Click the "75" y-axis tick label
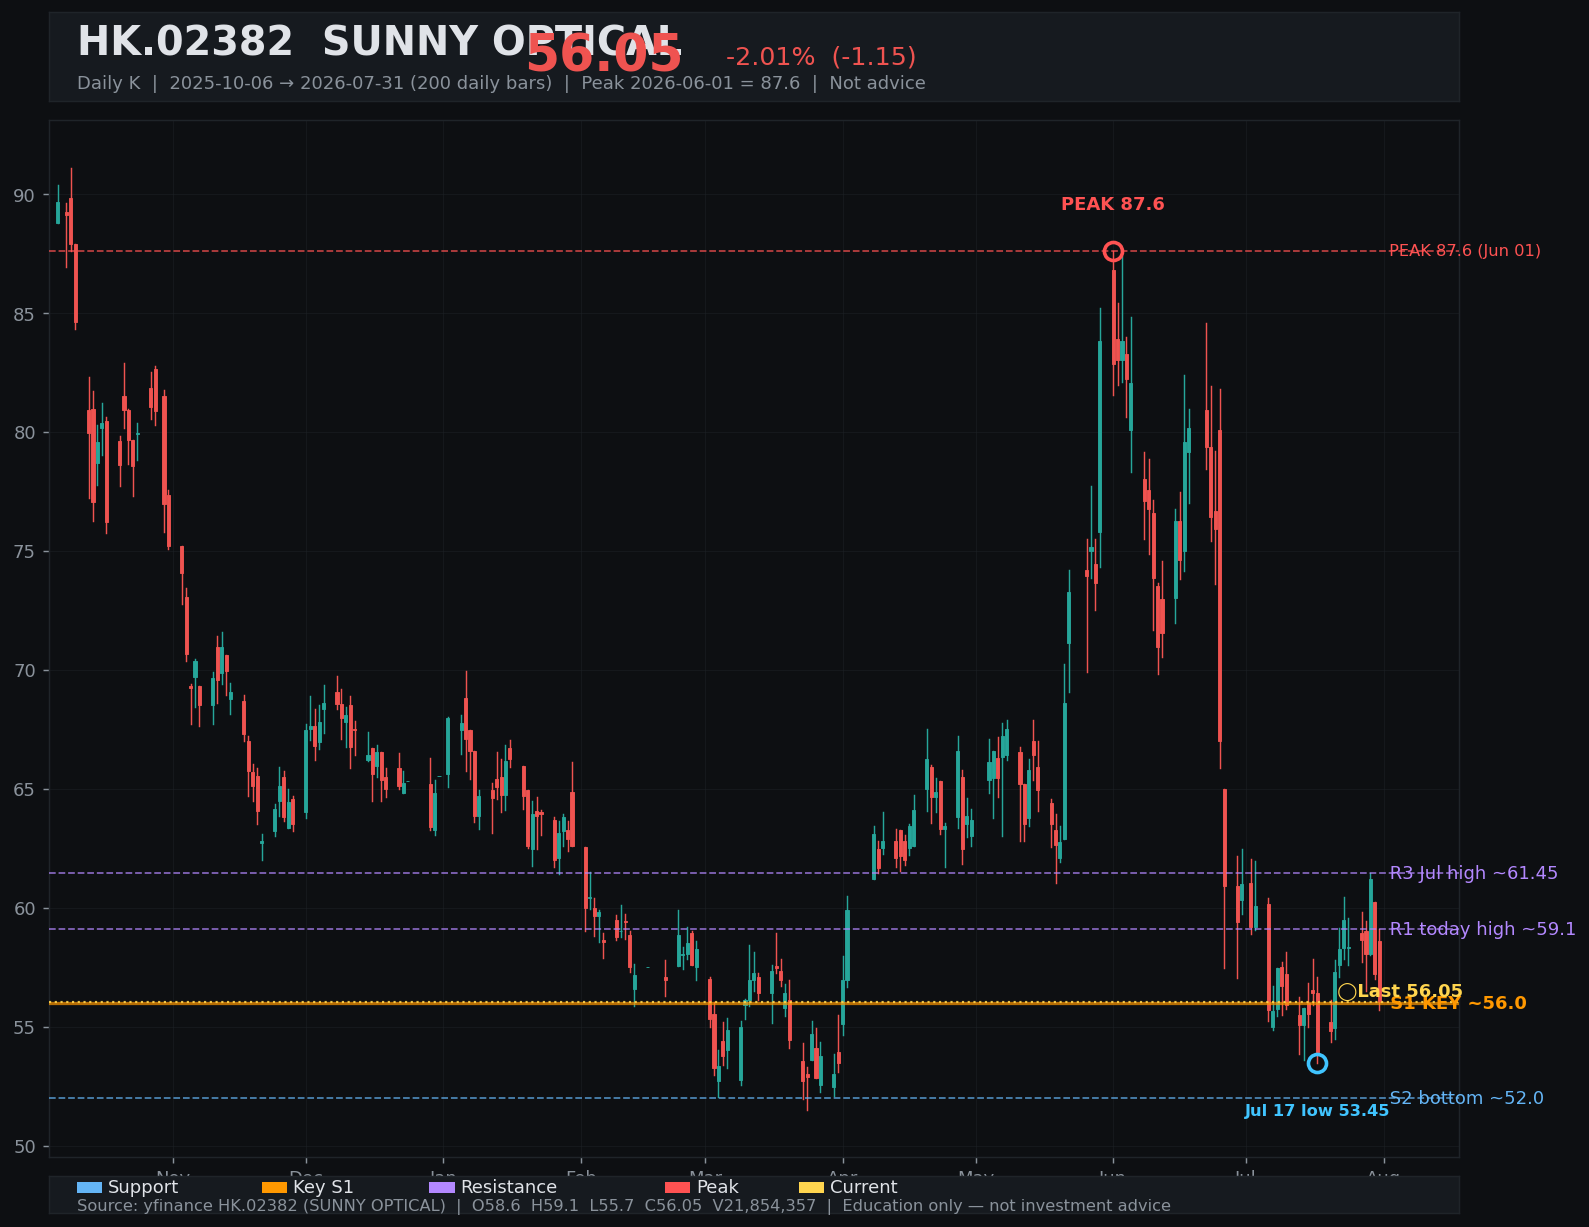This screenshot has height=1227, width=1589. coord(24,552)
